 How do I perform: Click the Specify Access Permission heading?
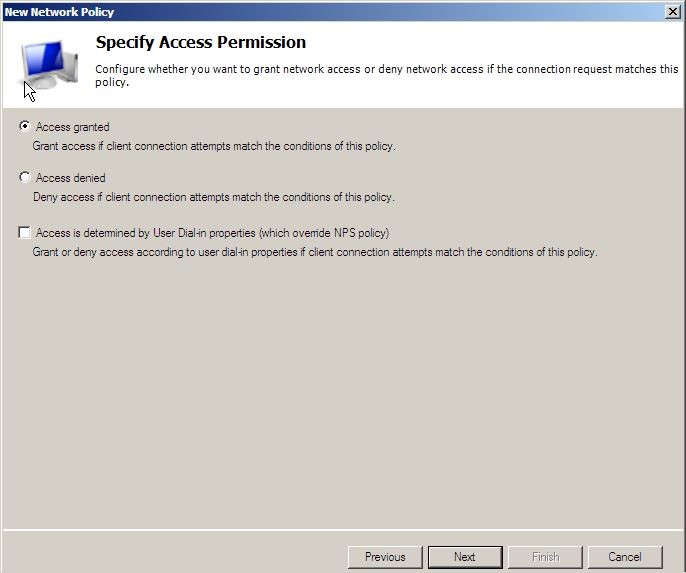click(201, 42)
